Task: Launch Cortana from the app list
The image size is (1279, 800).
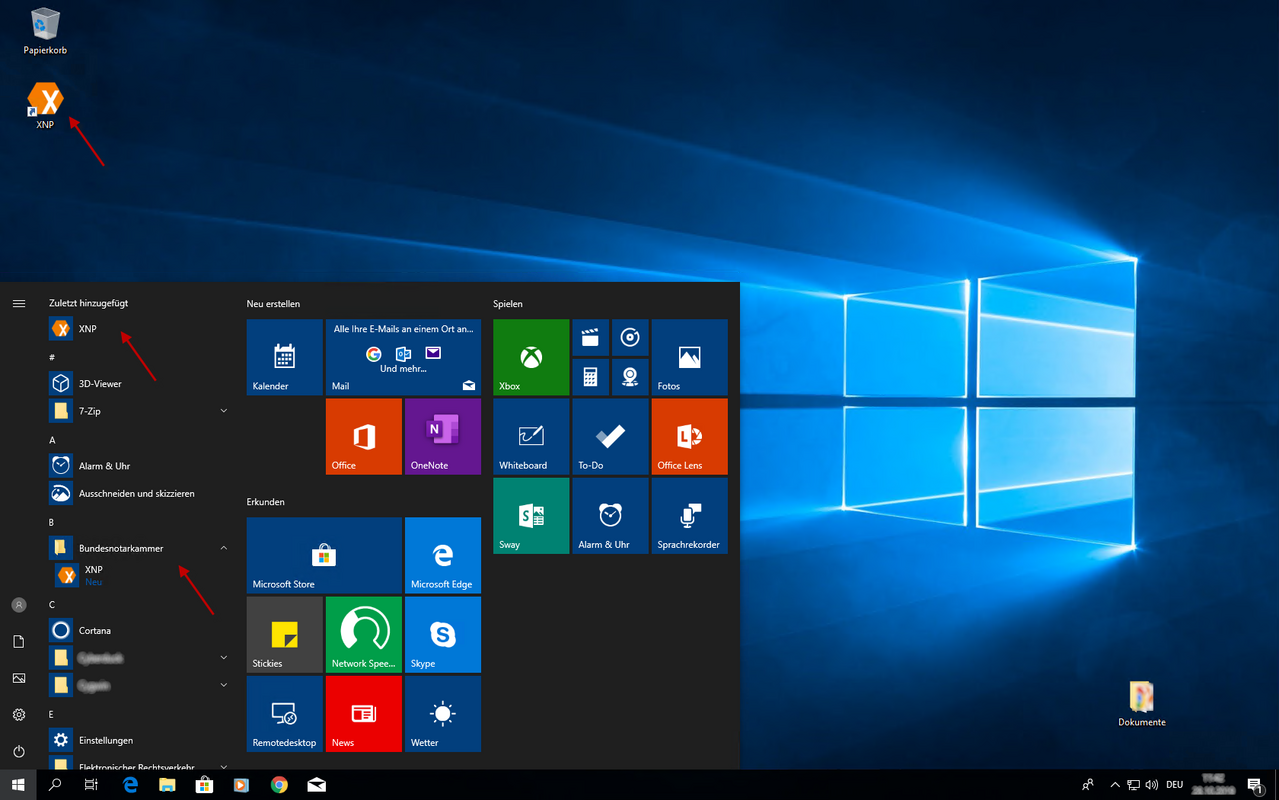Action: tap(138, 630)
